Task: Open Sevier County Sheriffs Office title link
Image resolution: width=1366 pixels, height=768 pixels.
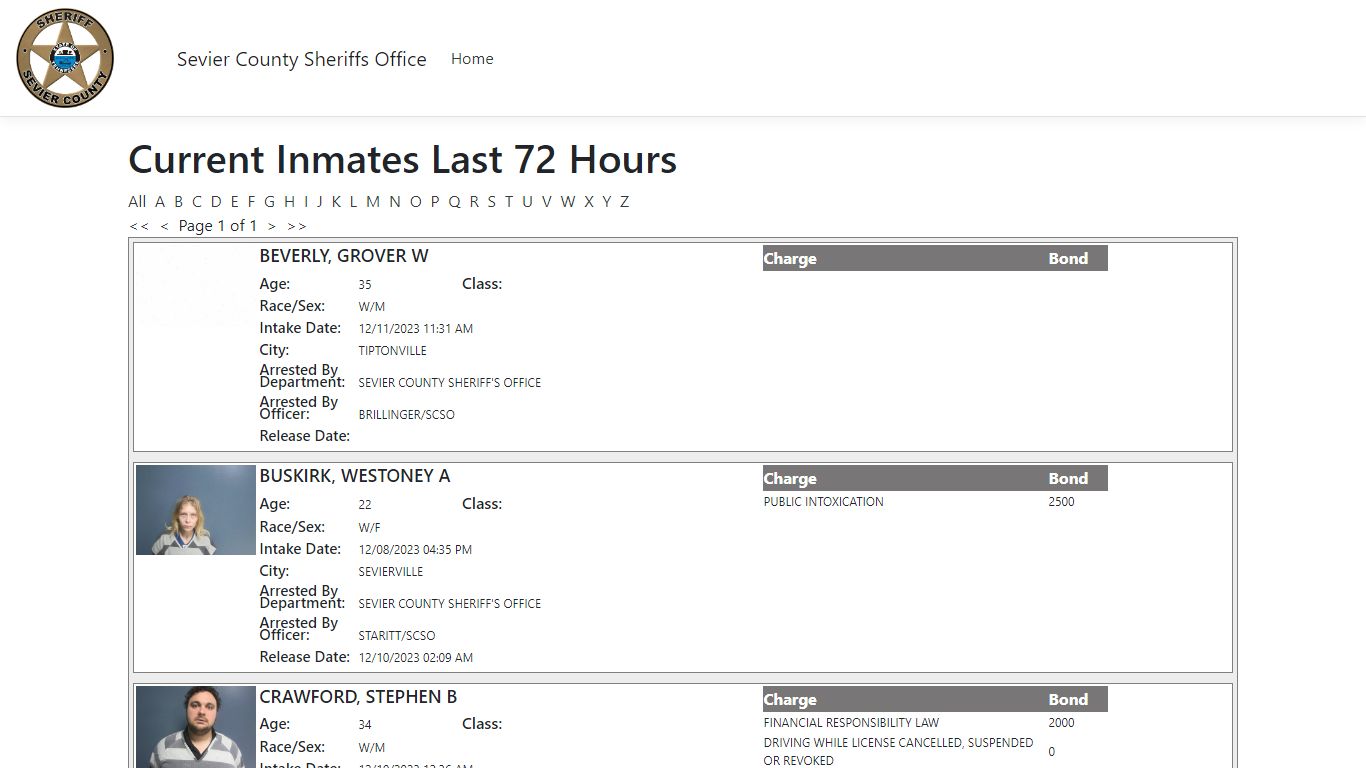Action: tap(302, 59)
